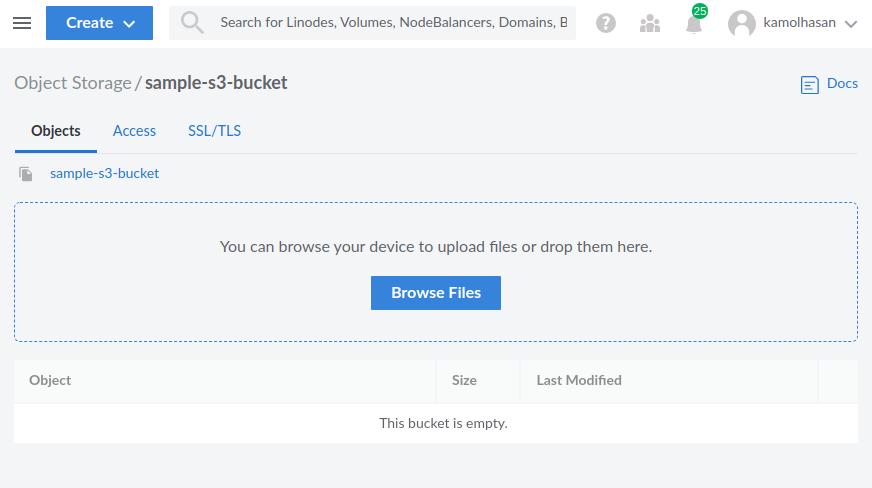Screen dimensions: 872x488
Task: Click the file upload drop zone text
Action: point(435,246)
